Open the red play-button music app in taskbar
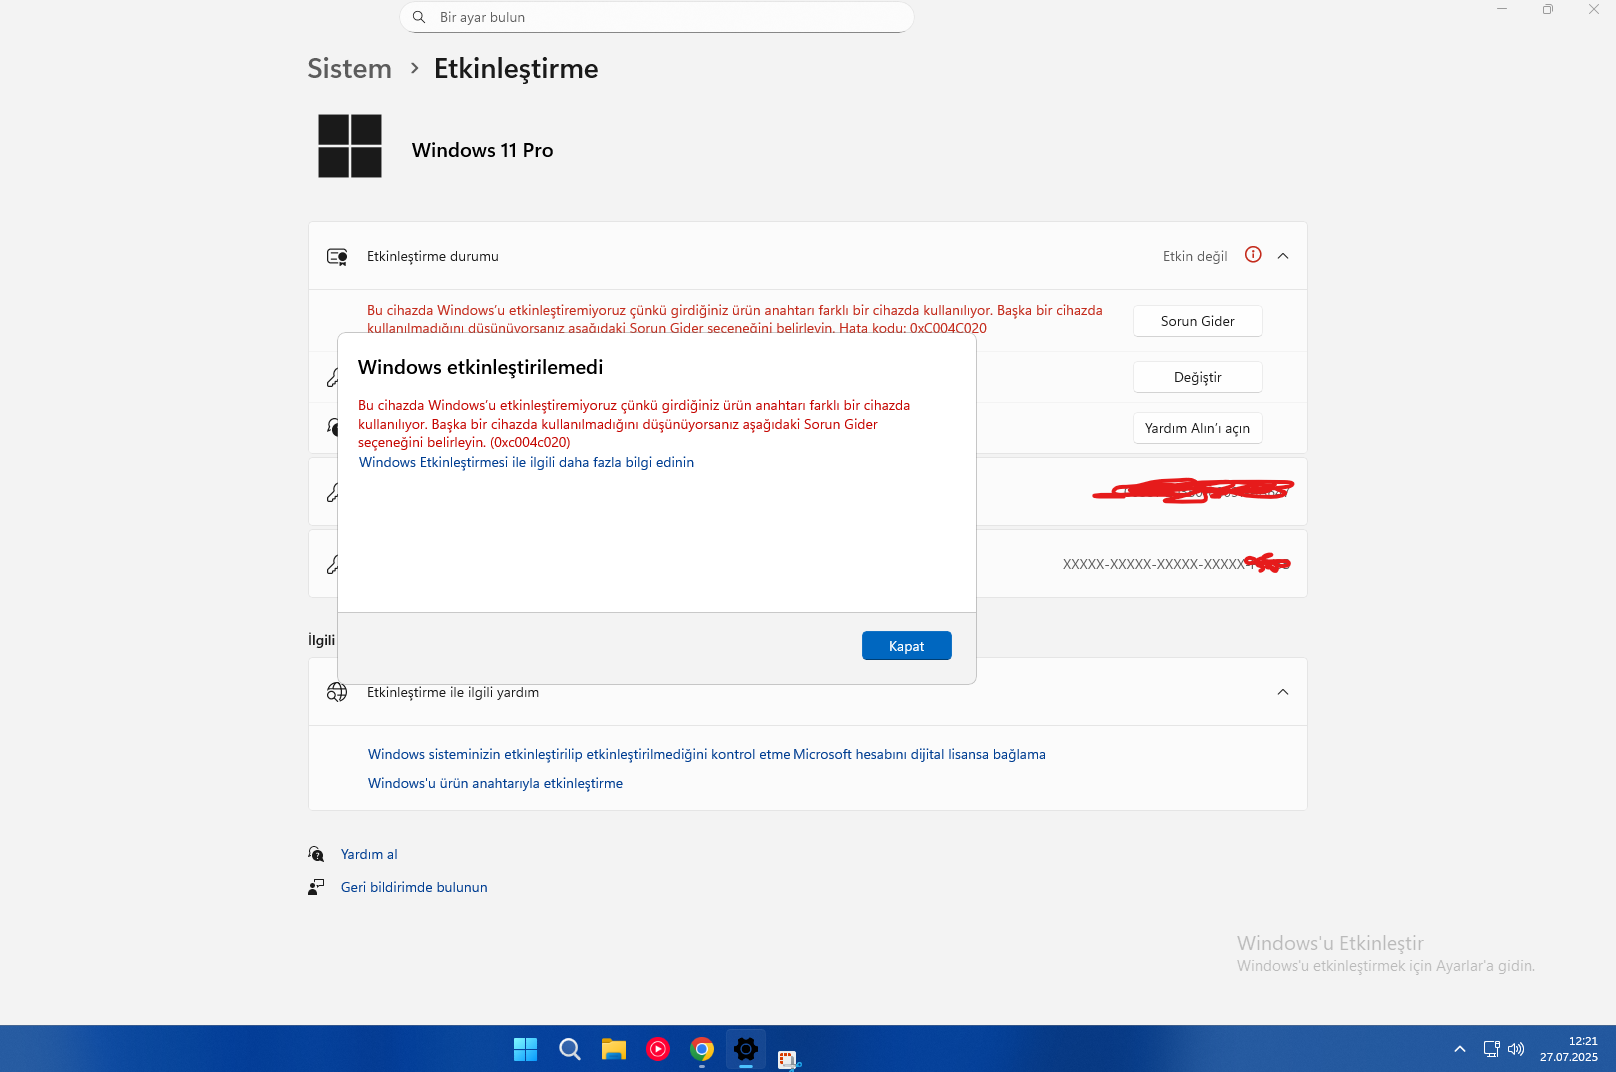Screen dimensions: 1616x1072 (x=657, y=1049)
